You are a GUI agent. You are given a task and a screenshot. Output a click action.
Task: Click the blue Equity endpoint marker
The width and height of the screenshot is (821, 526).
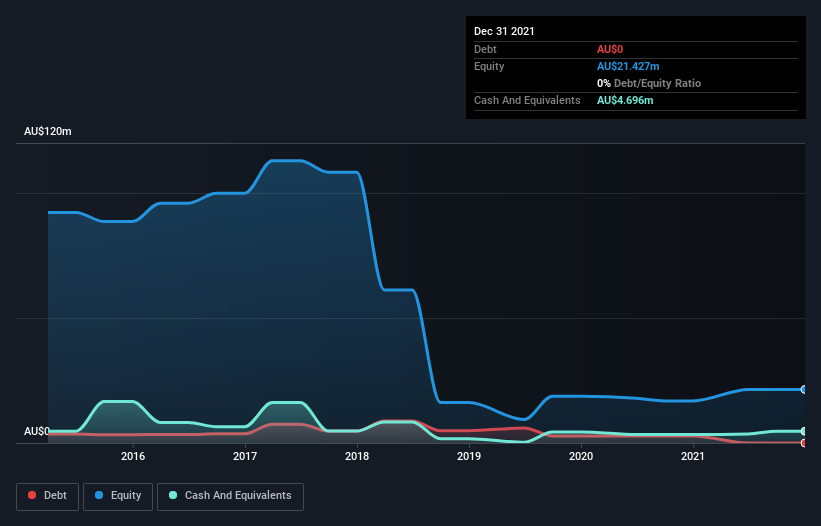coord(804,389)
